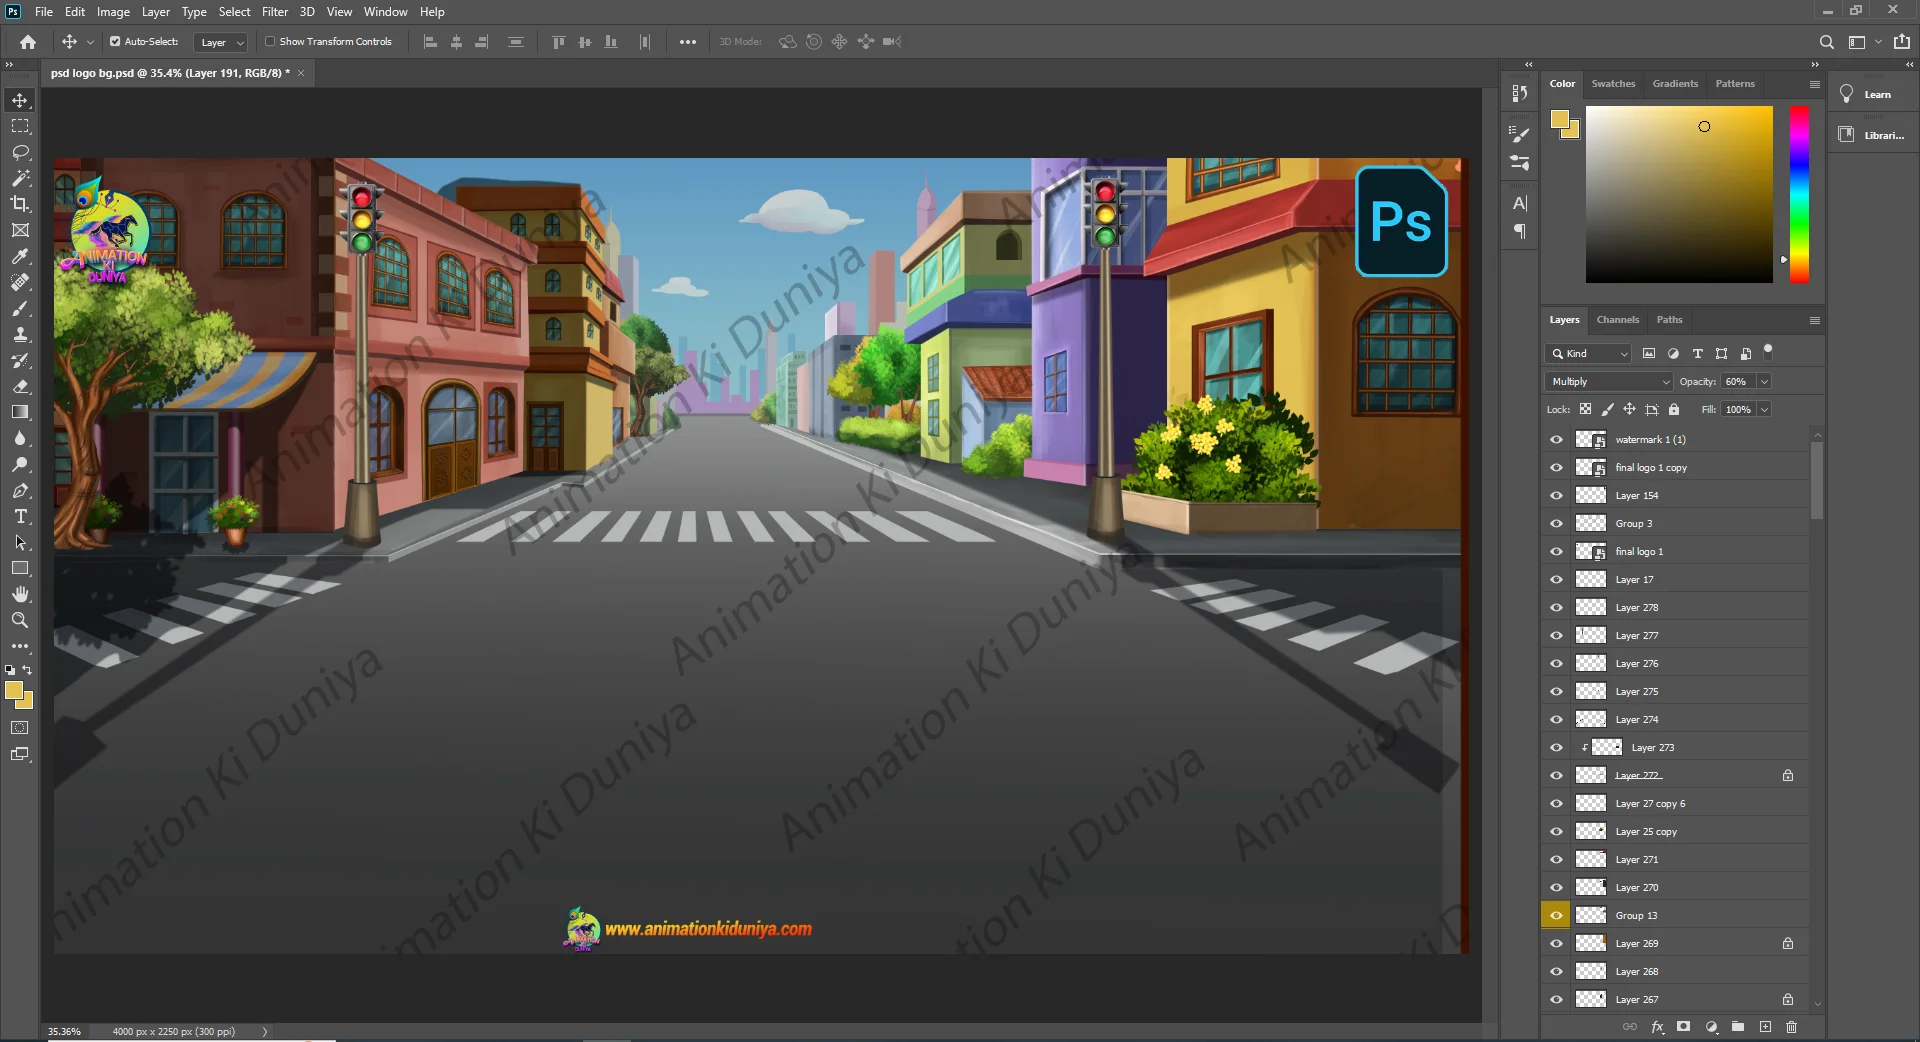Select the Lasso tool
This screenshot has width=1920, height=1042.
click(20, 152)
